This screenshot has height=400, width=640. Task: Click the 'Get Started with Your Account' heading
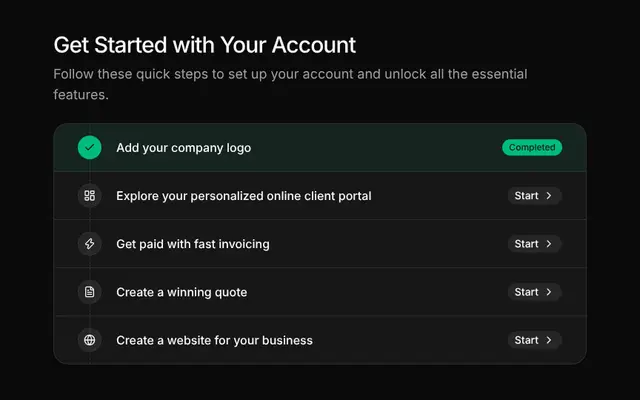204,44
